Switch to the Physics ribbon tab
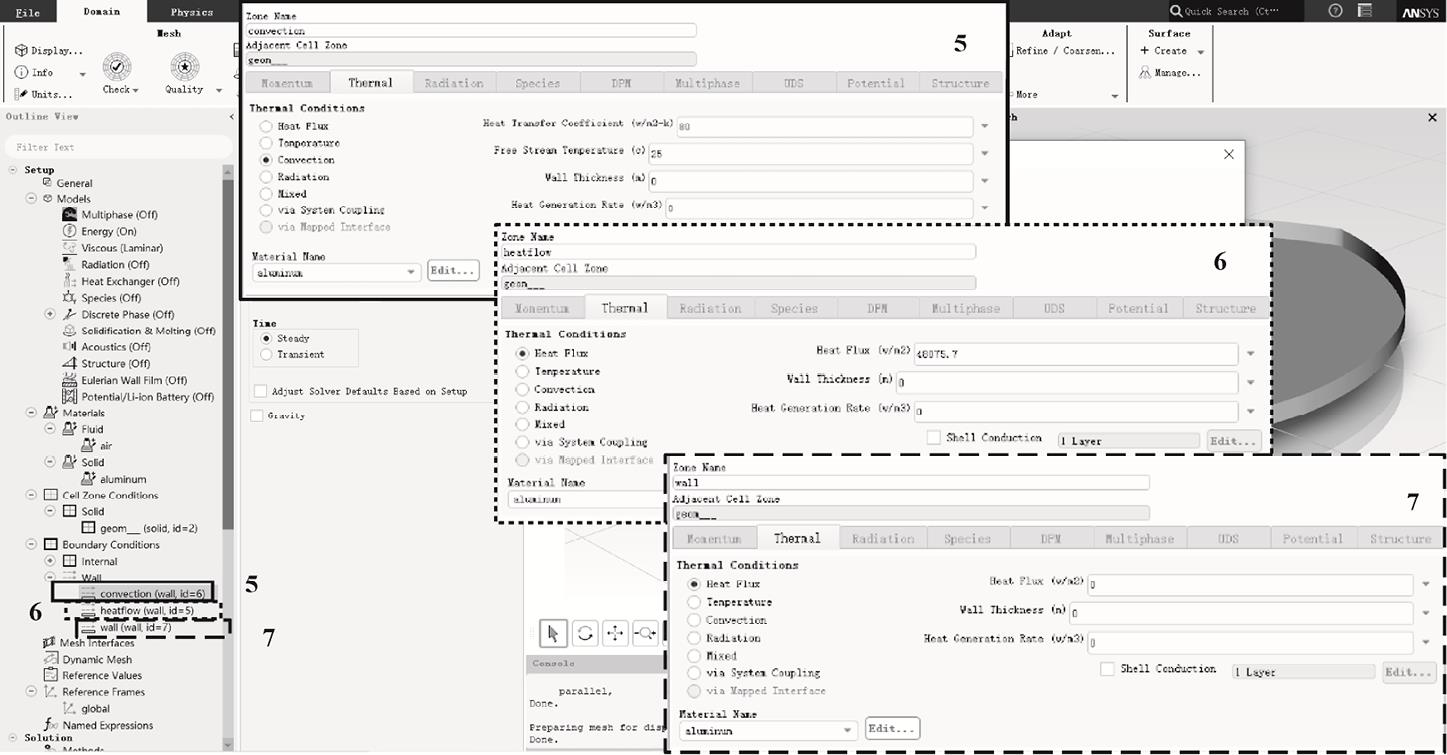The width and height of the screenshot is (1447, 755). coord(192,12)
